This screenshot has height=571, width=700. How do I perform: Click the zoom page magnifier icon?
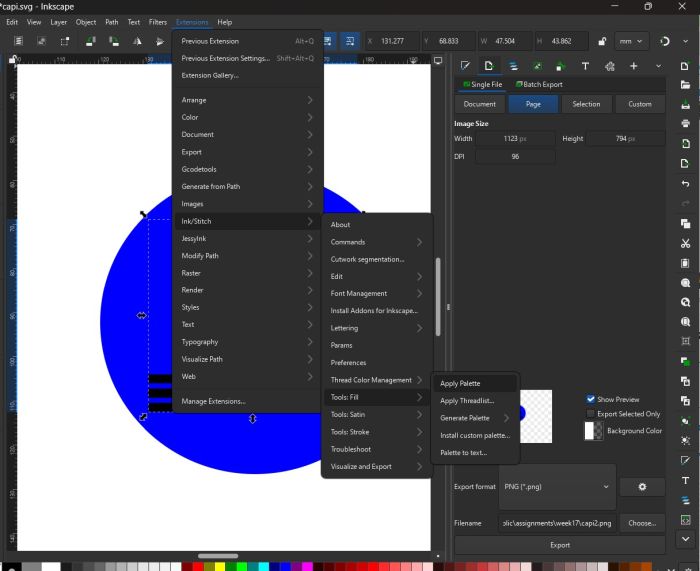coord(685,322)
